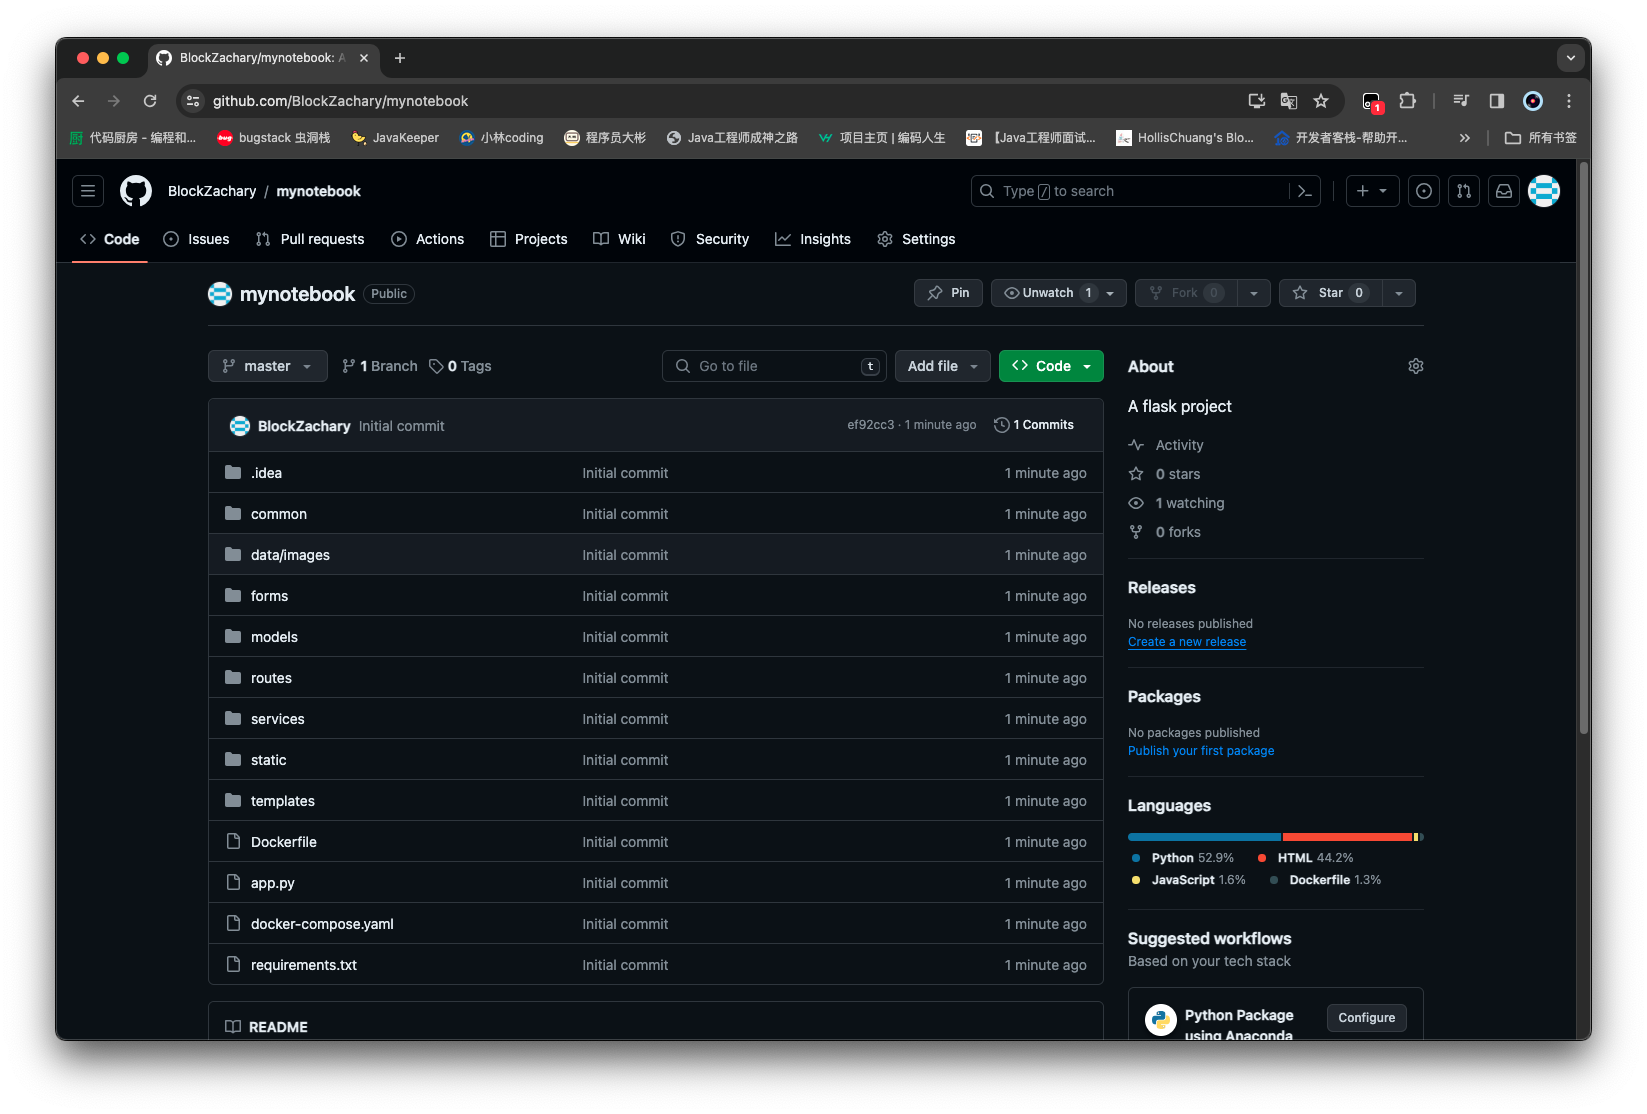Switch to the Insights tab
The width and height of the screenshot is (1647, 1114).
coord(813,239)
